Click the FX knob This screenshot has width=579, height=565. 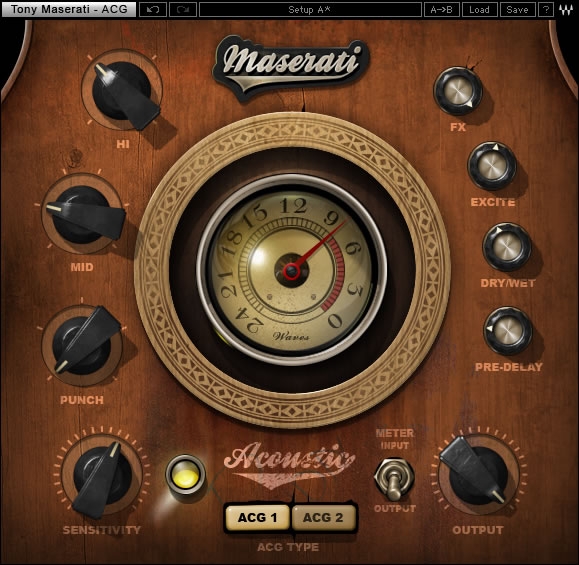(458, 90)
